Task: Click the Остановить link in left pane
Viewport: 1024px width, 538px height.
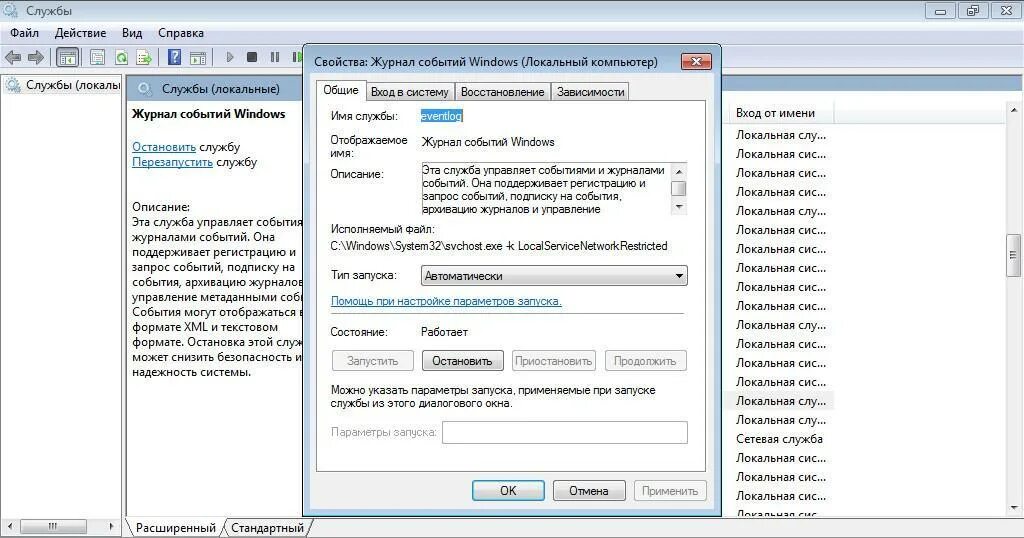Action: (x=164, y=147)
